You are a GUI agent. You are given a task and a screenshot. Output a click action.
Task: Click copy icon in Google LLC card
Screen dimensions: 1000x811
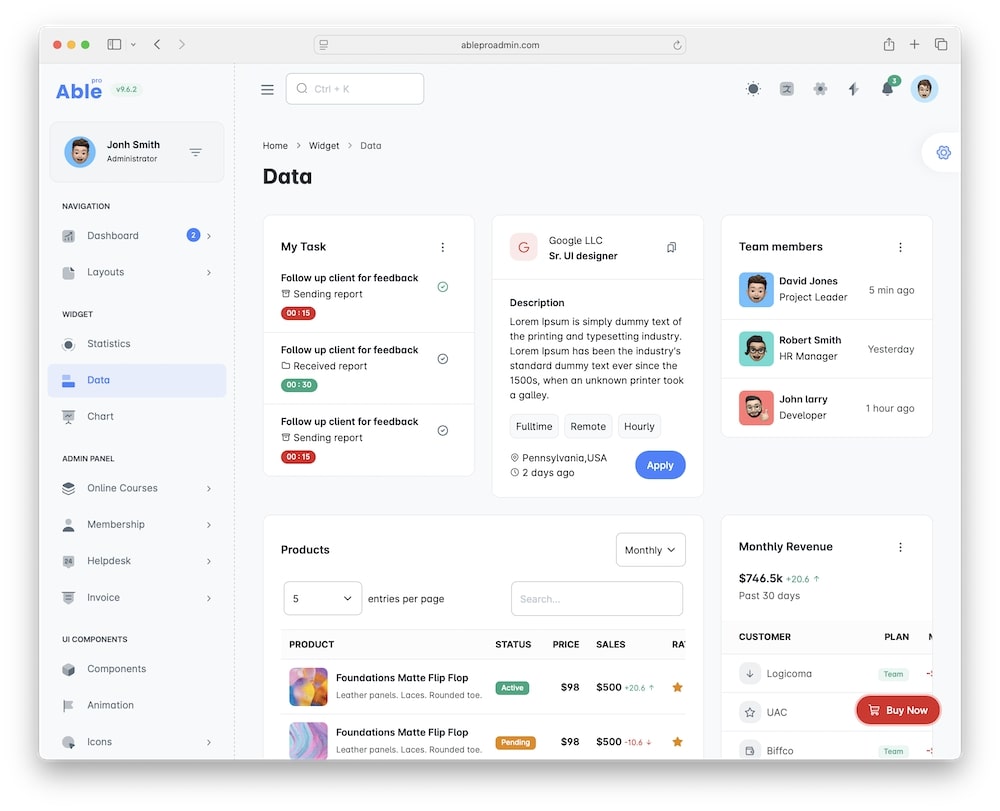pos(671,248)
